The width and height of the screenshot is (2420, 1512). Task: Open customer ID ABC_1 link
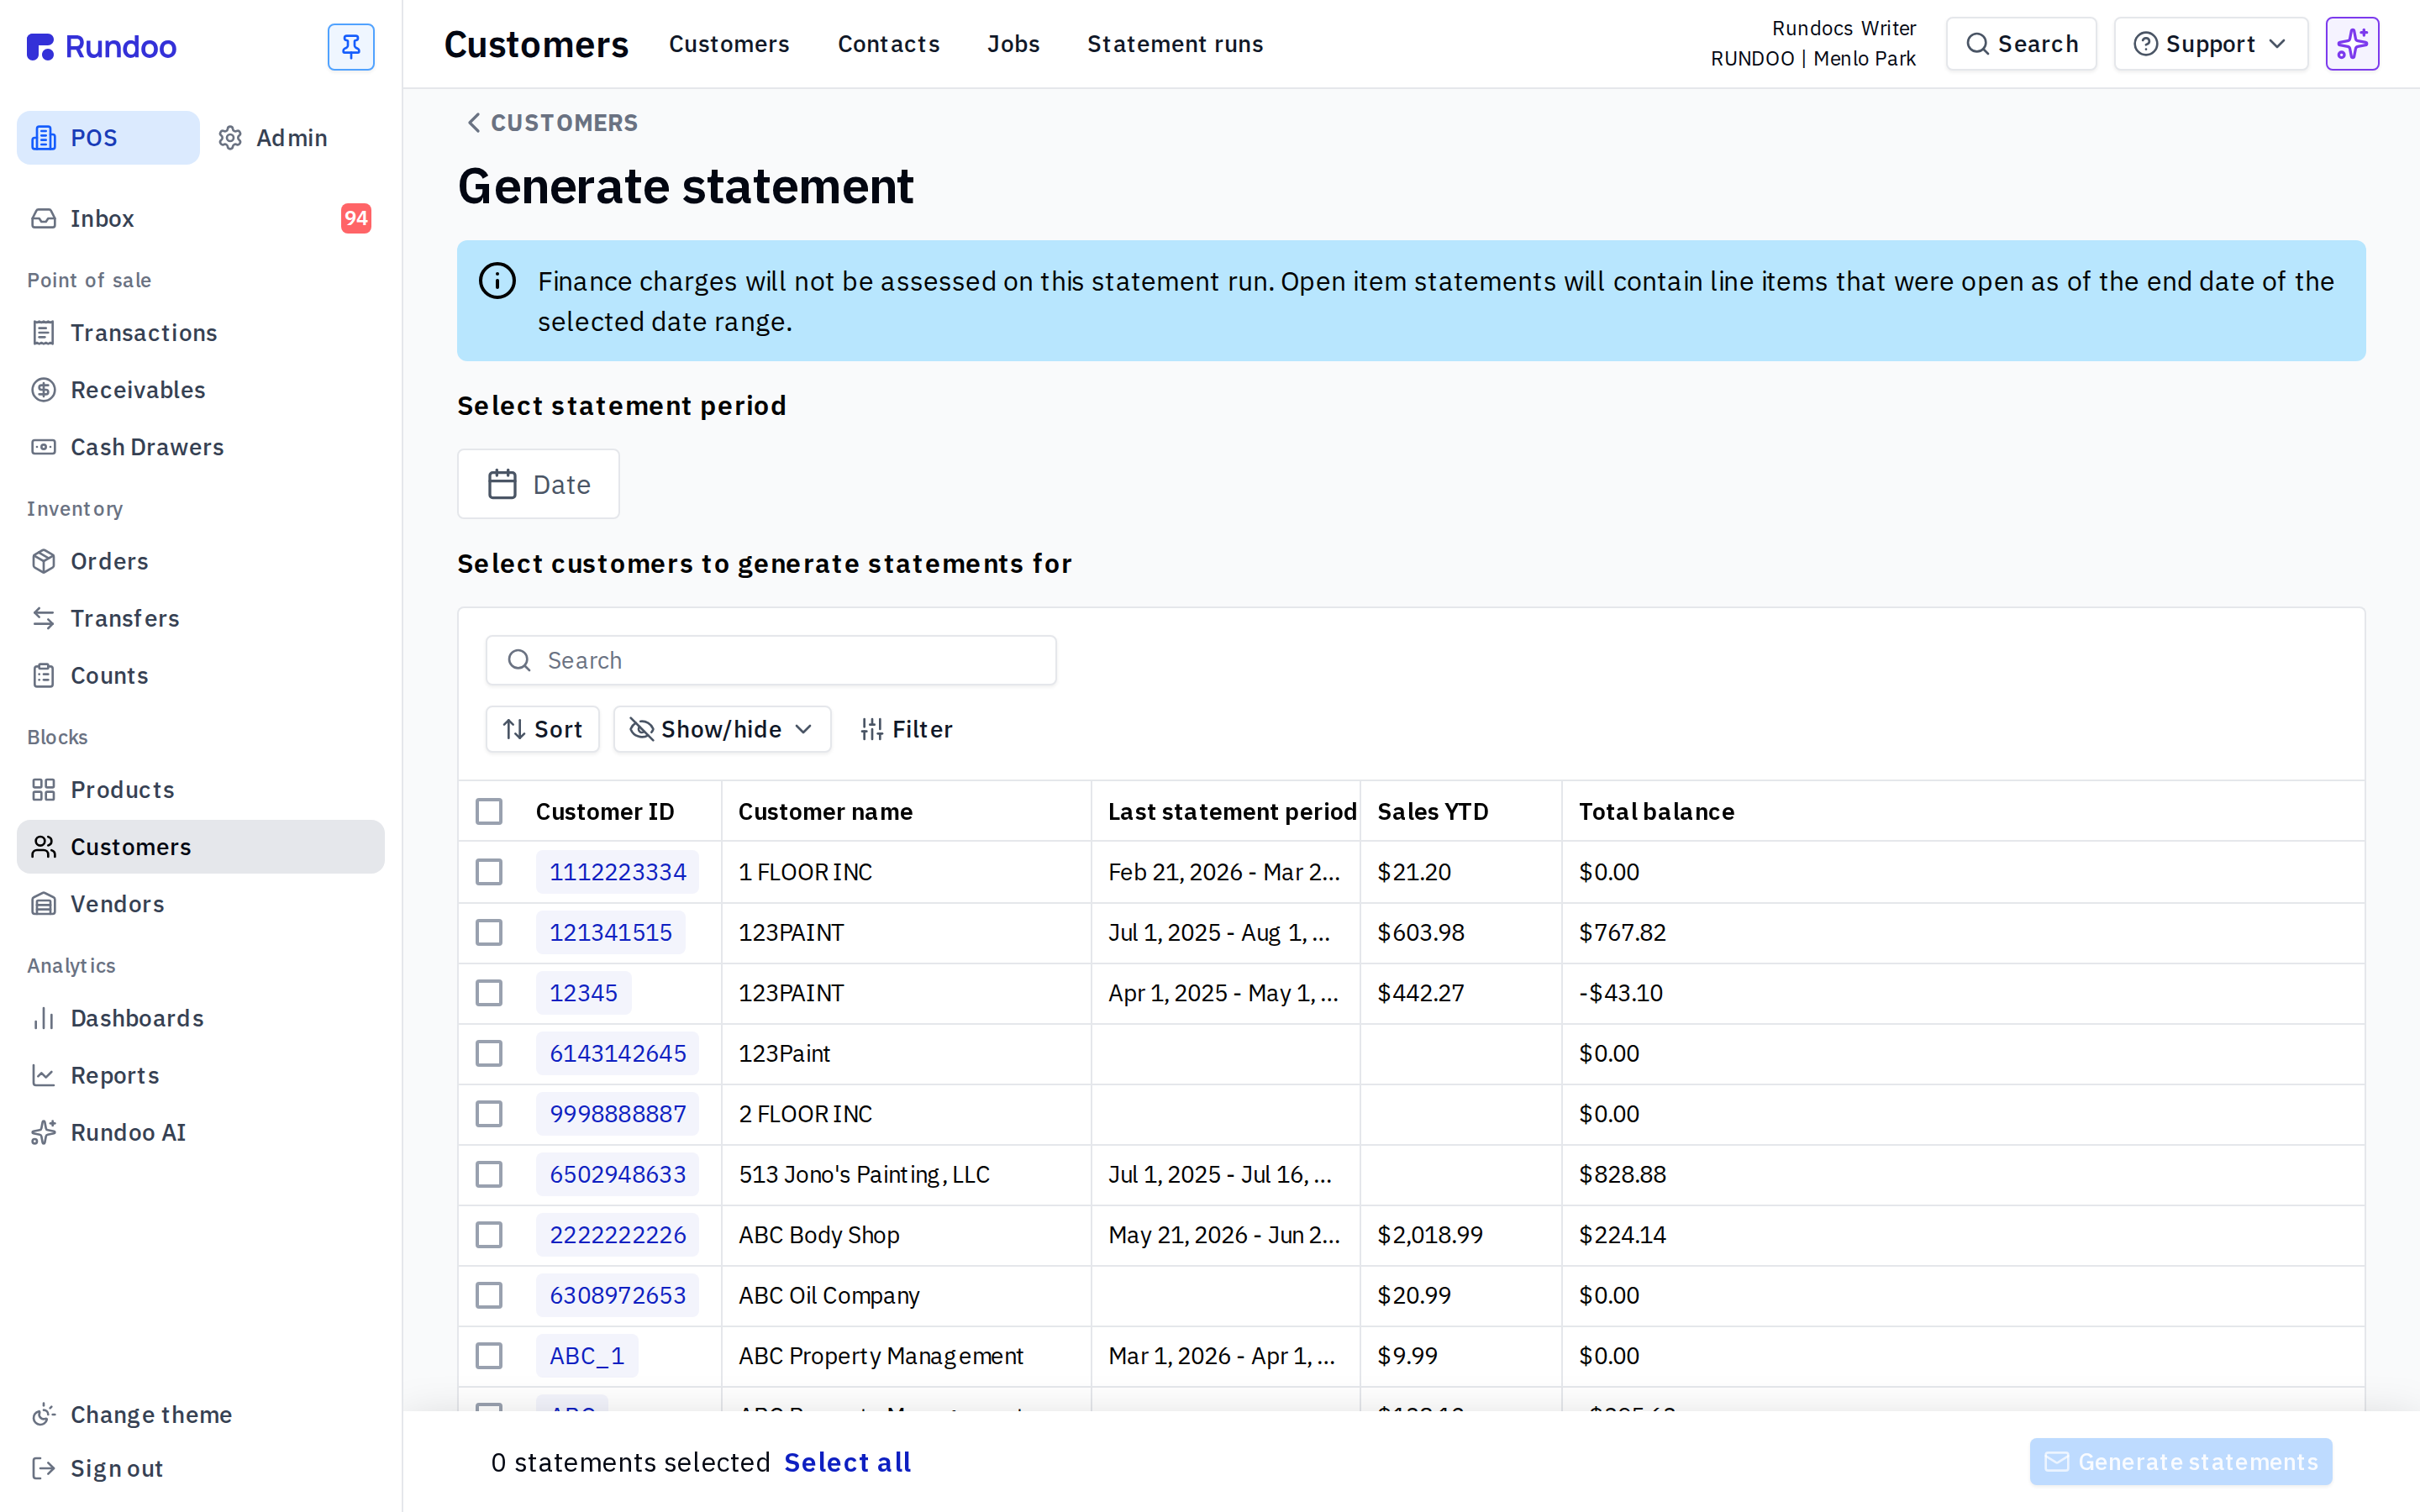[587, 1356]
